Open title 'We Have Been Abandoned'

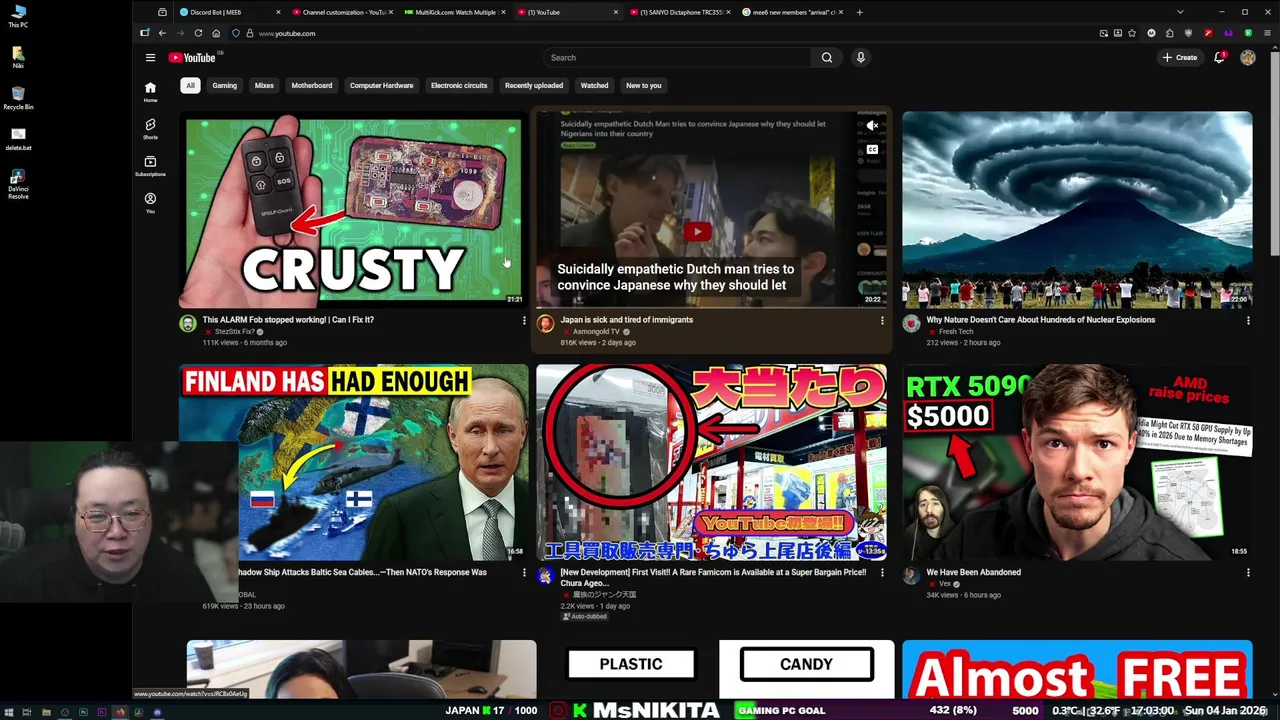(973, 573)
